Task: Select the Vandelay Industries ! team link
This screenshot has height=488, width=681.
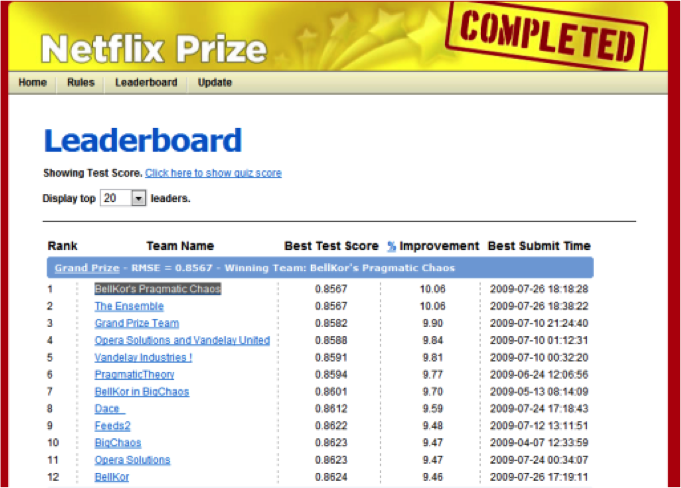Action: pos(143,357)
